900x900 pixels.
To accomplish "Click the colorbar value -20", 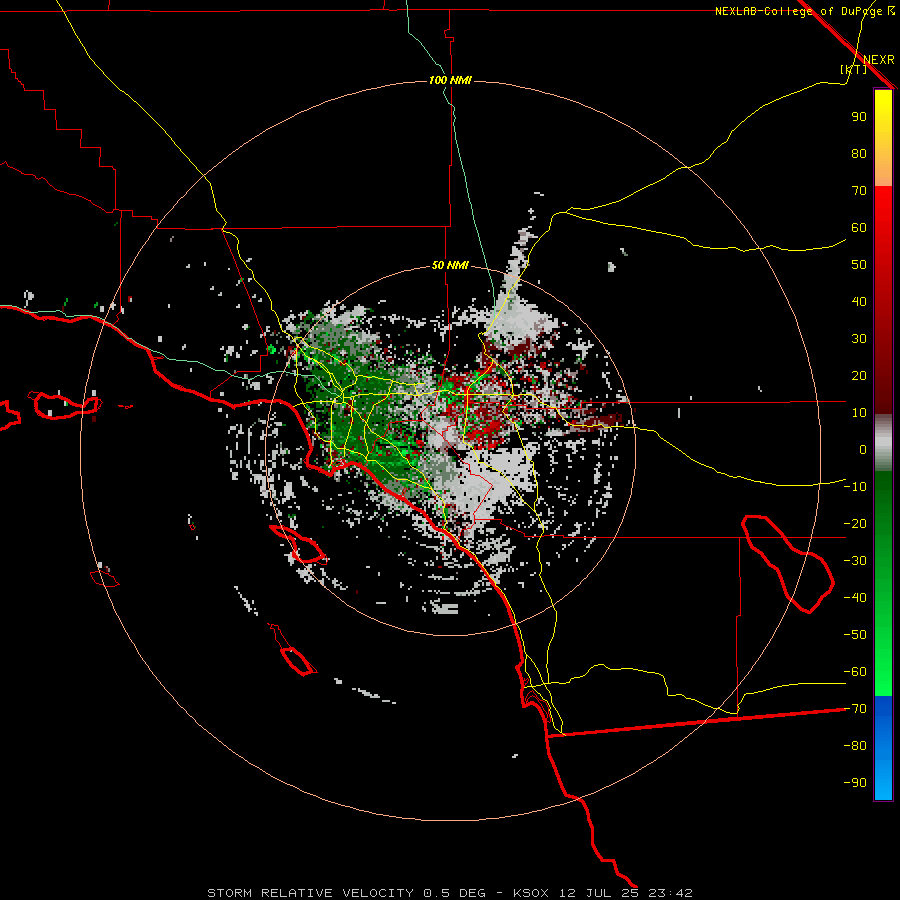I will coord(855,524).
